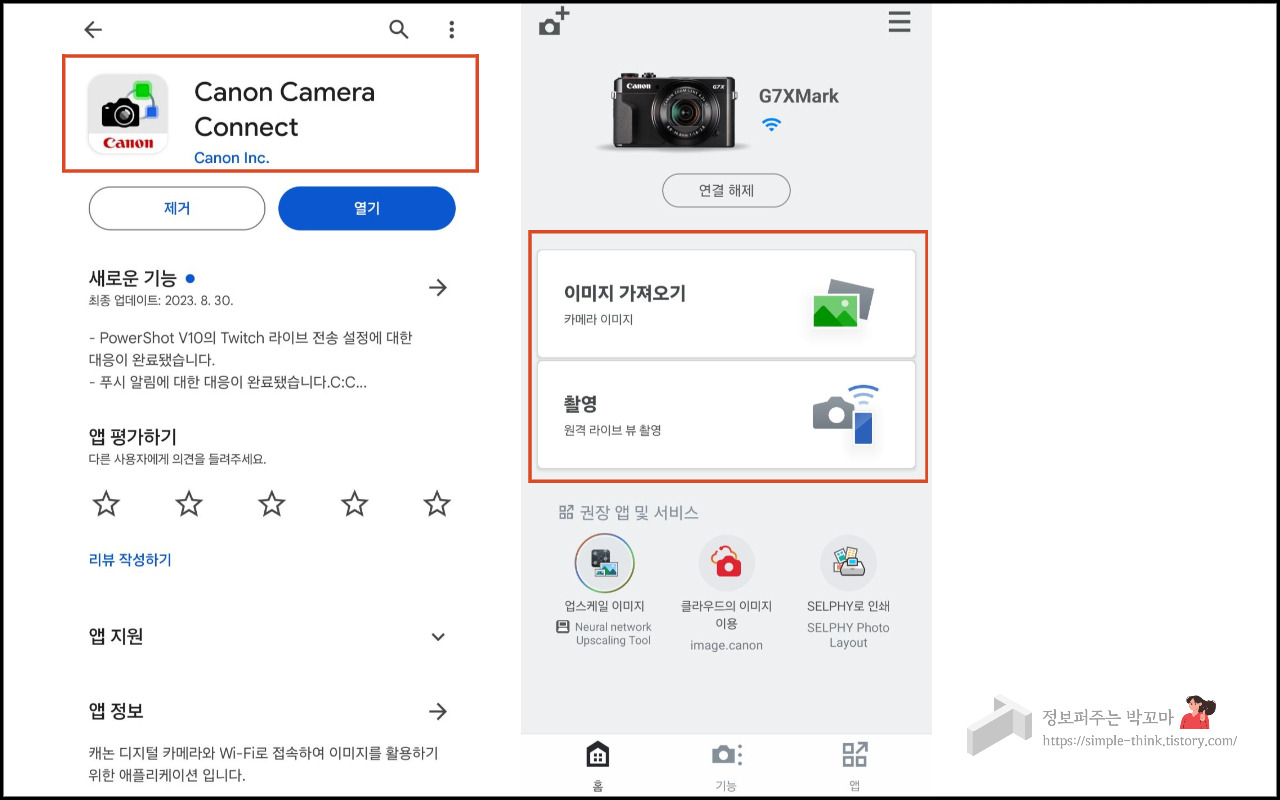Switch to the 홈 tab
Viewport: 1280px width, 800px height.
click(x=597, y=764)
